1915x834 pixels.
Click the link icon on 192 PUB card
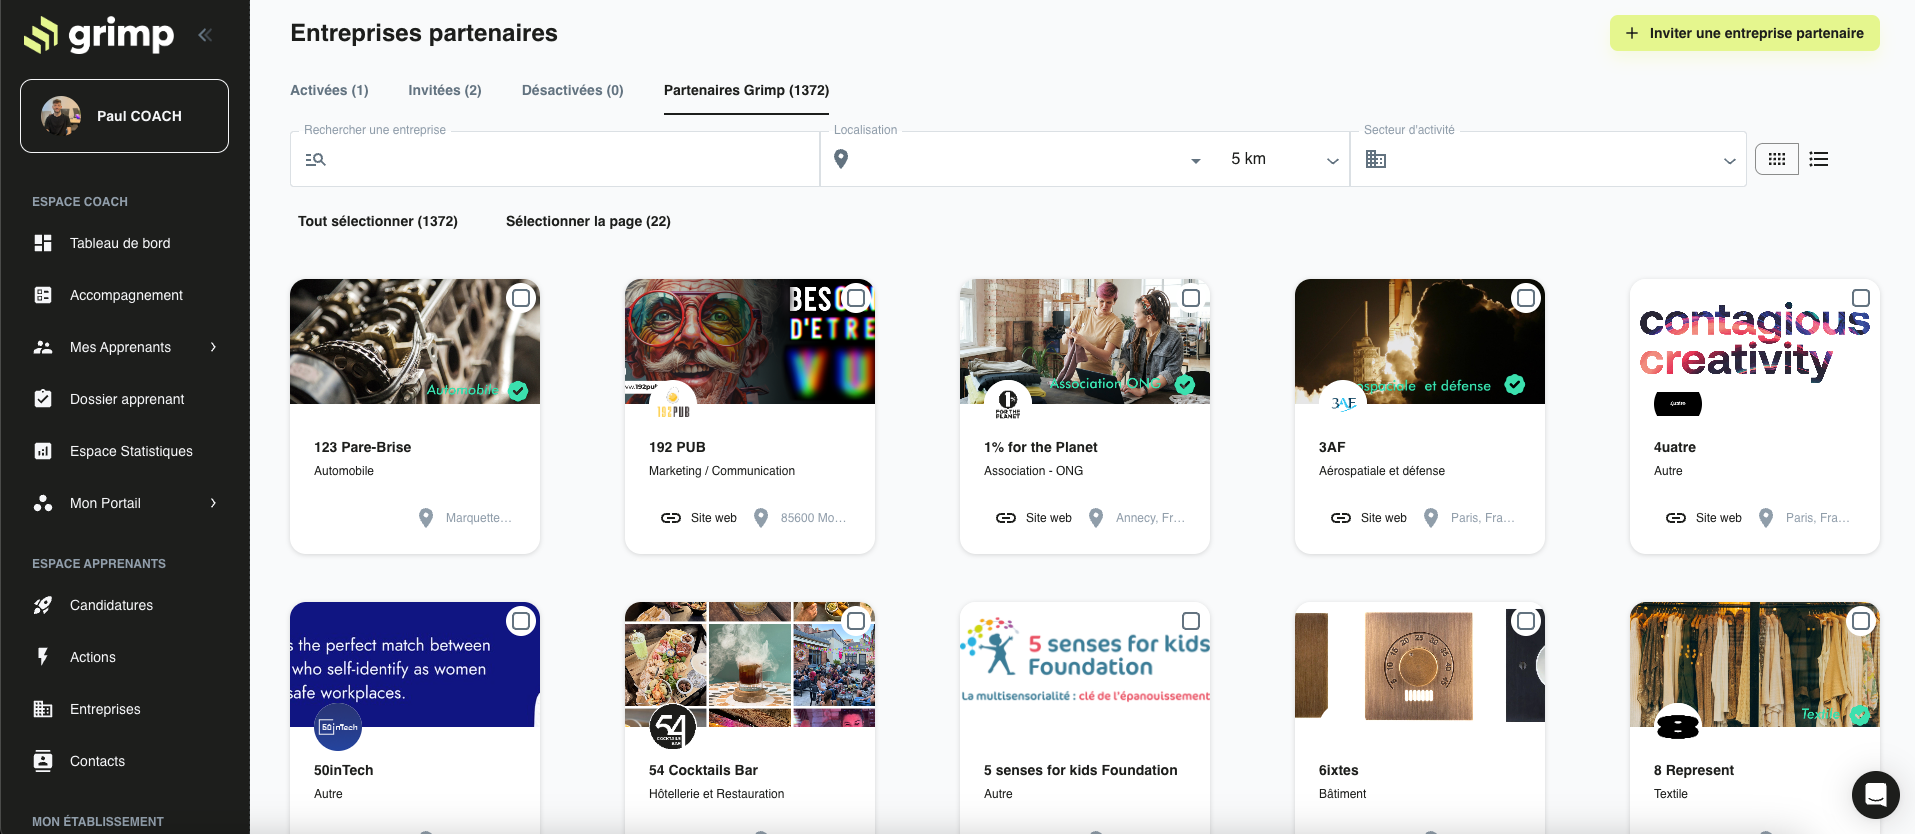click(671, 518)
